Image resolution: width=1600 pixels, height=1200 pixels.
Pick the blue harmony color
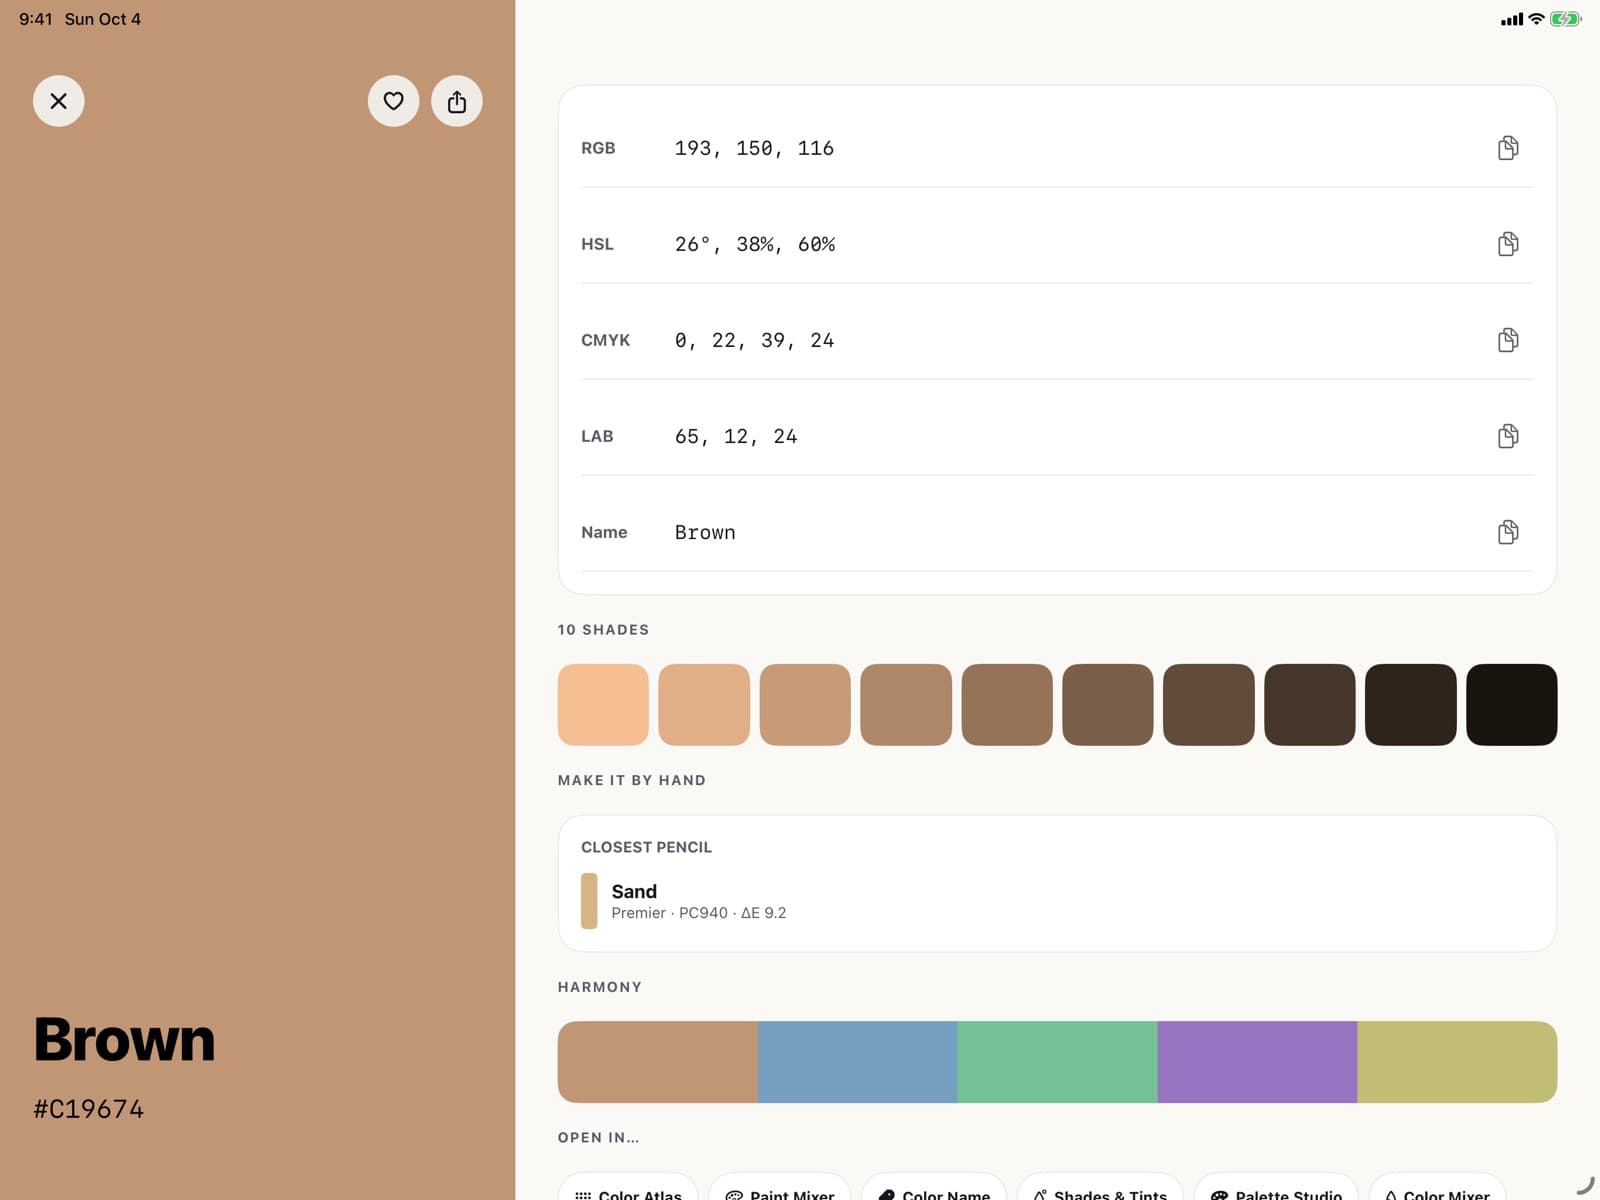pyautogui.click(x=858, y=1062)
